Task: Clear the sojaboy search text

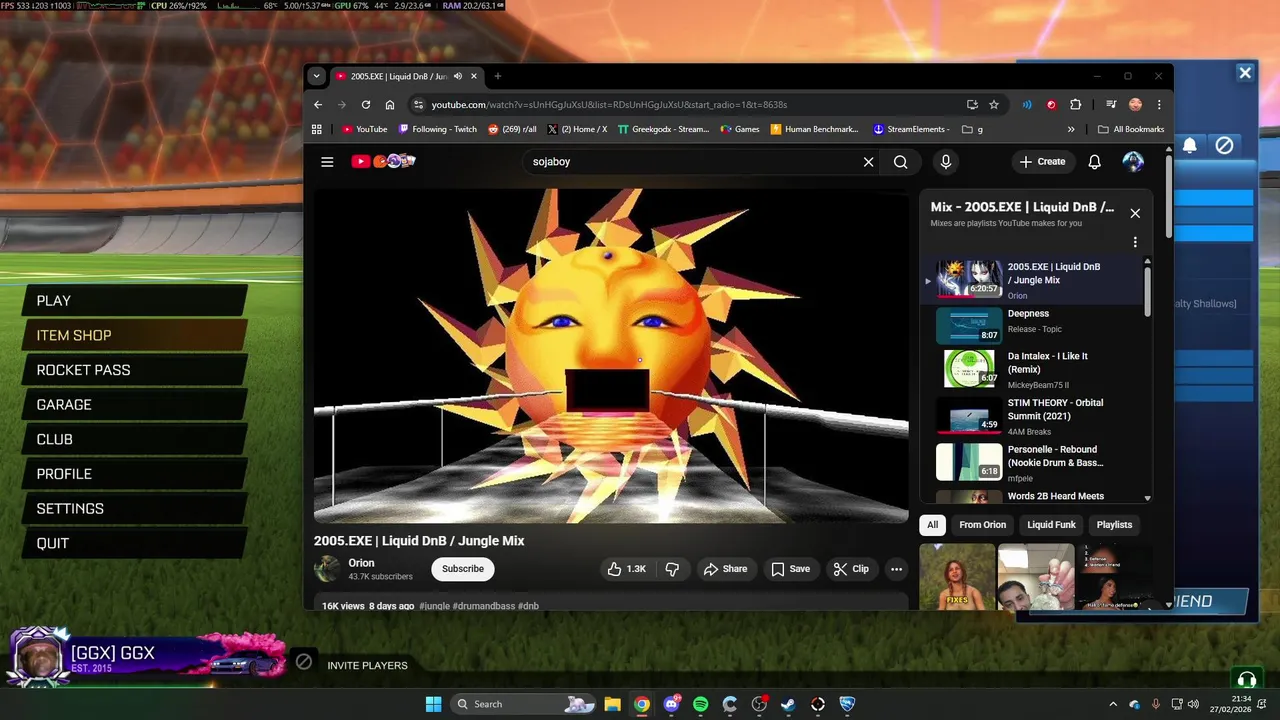Action: tap(868, 162)
